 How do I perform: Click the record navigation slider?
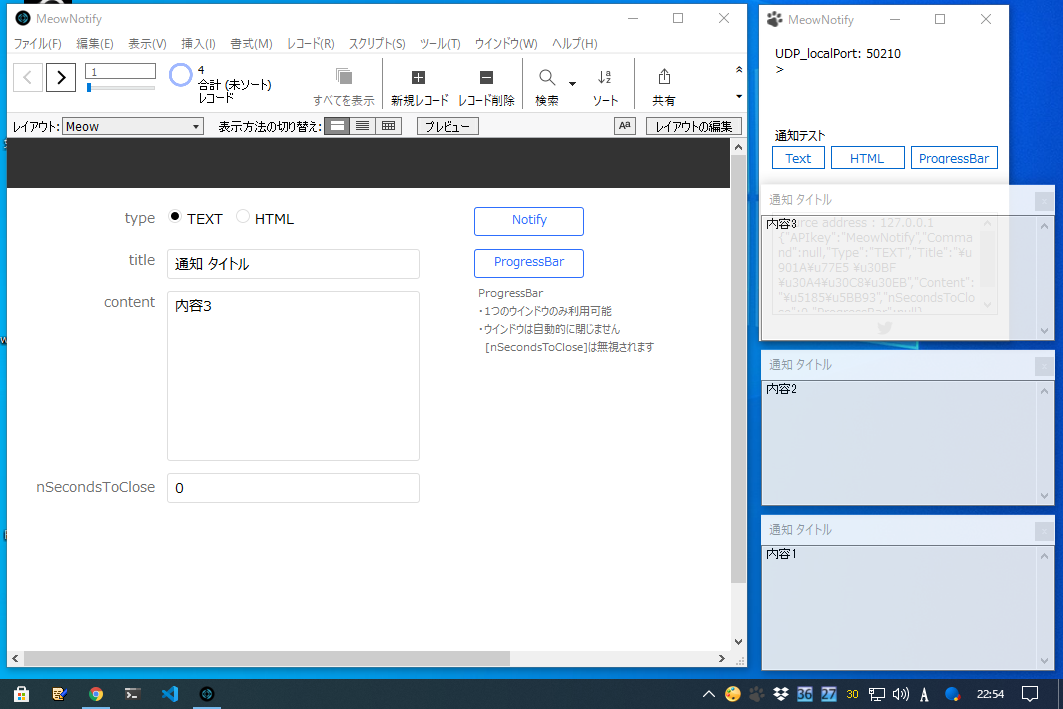(x=121, y=87)
